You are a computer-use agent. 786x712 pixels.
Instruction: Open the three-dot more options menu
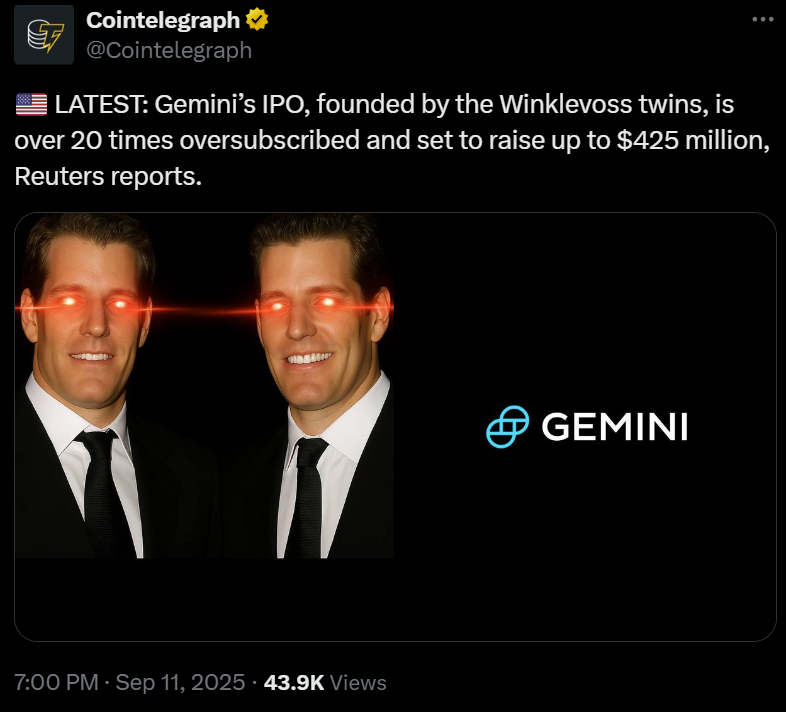pyautogui.click(x=763, y=19)
